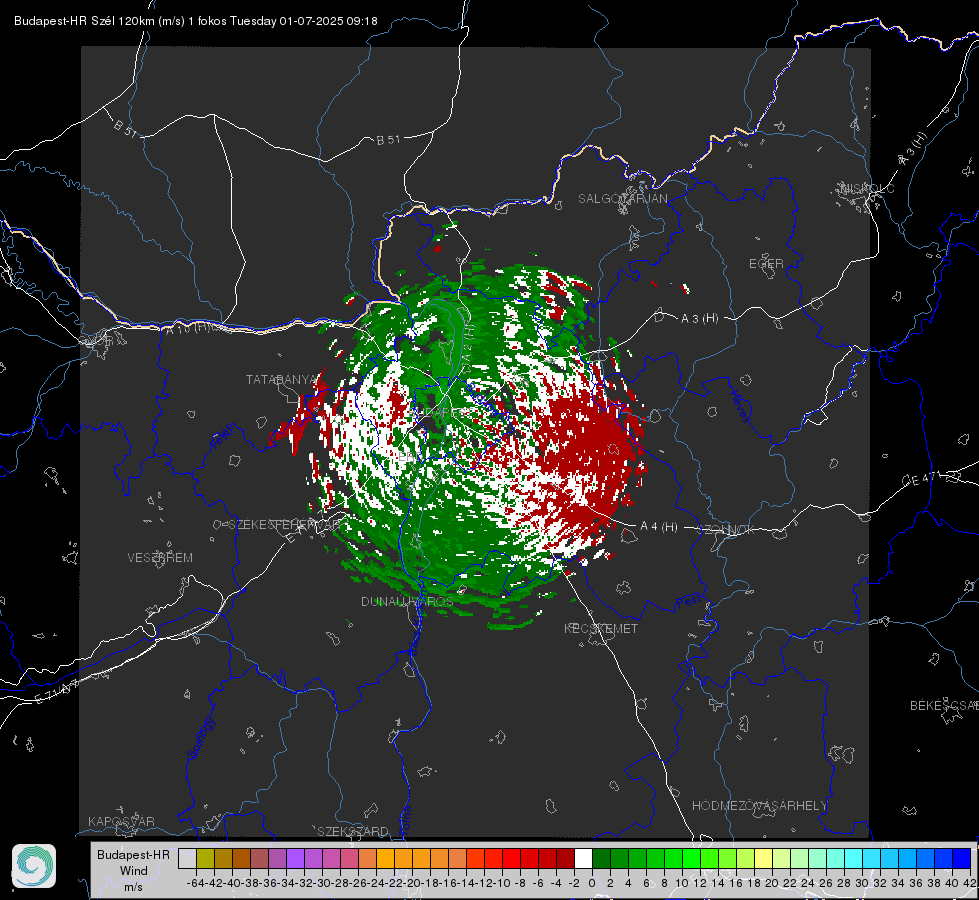The image size is (979, 900).
Task: Click the meteorological service swirl logo
Action: [34, 866]
